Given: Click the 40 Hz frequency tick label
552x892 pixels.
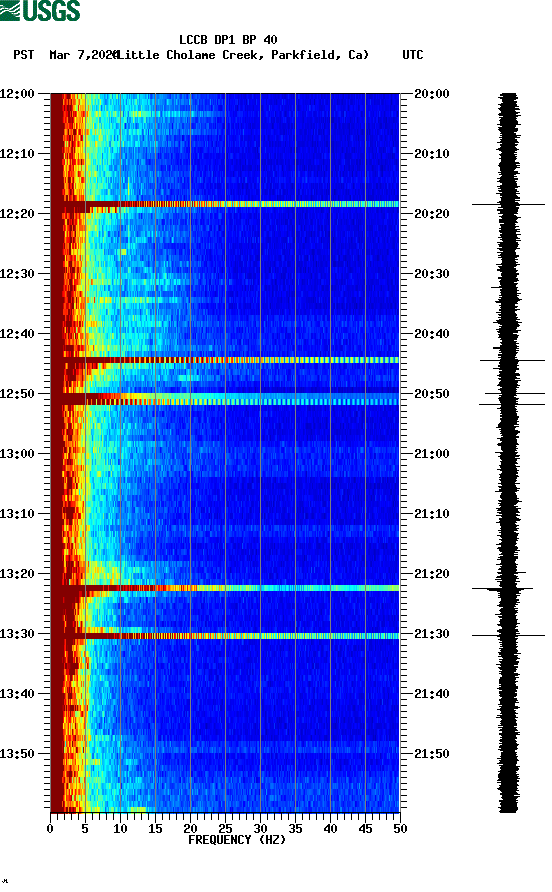Looking at the screenshot, I should pos(330,829).
